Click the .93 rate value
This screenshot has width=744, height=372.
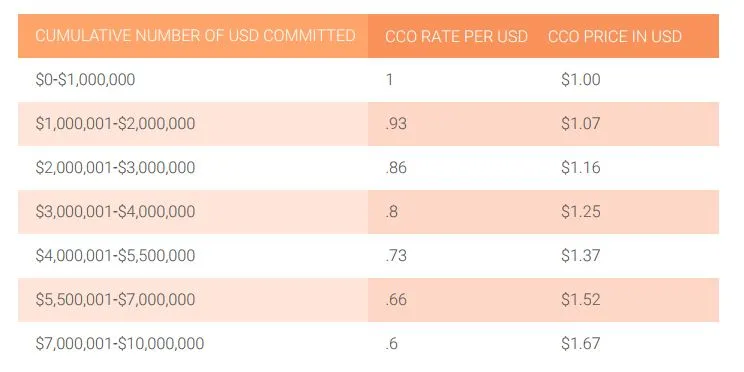point(396,124)
